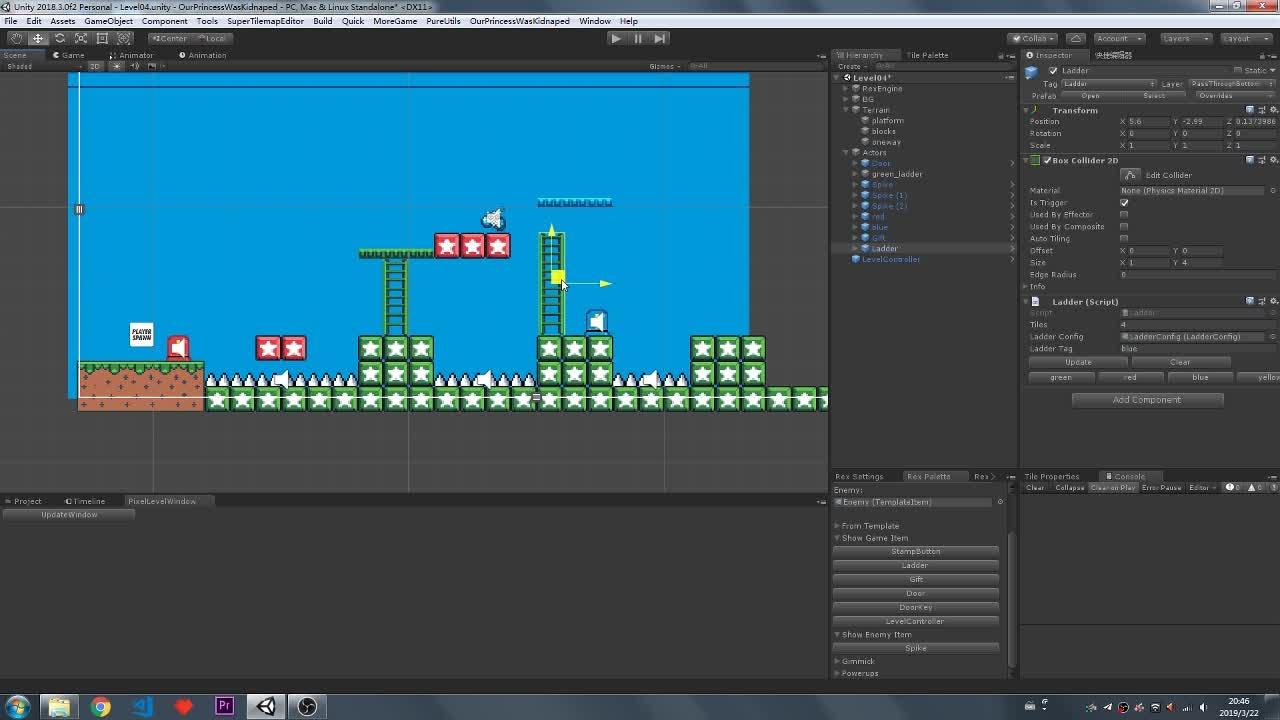Open Chrome from the taskbar
The image size is (1280, 720).
(100, 707)
